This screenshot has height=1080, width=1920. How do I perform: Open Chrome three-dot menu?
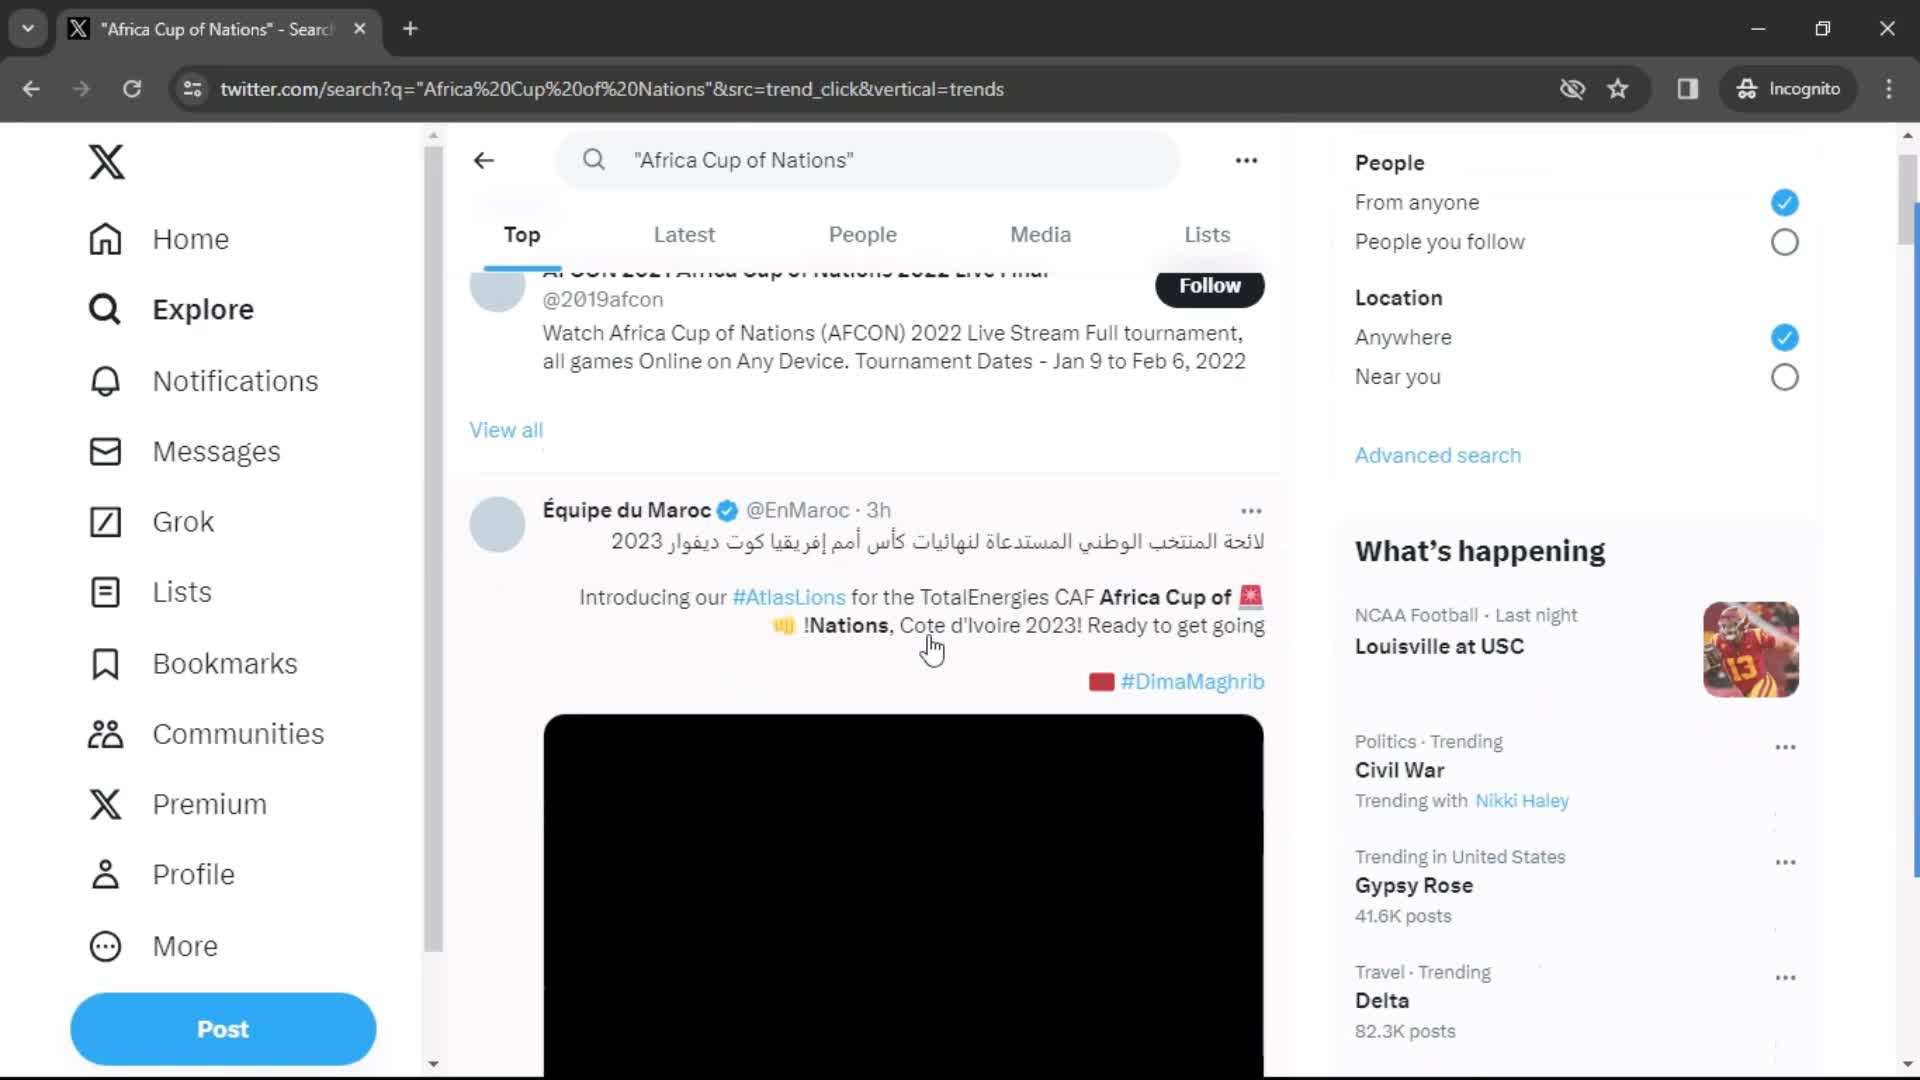(1888, 89)
